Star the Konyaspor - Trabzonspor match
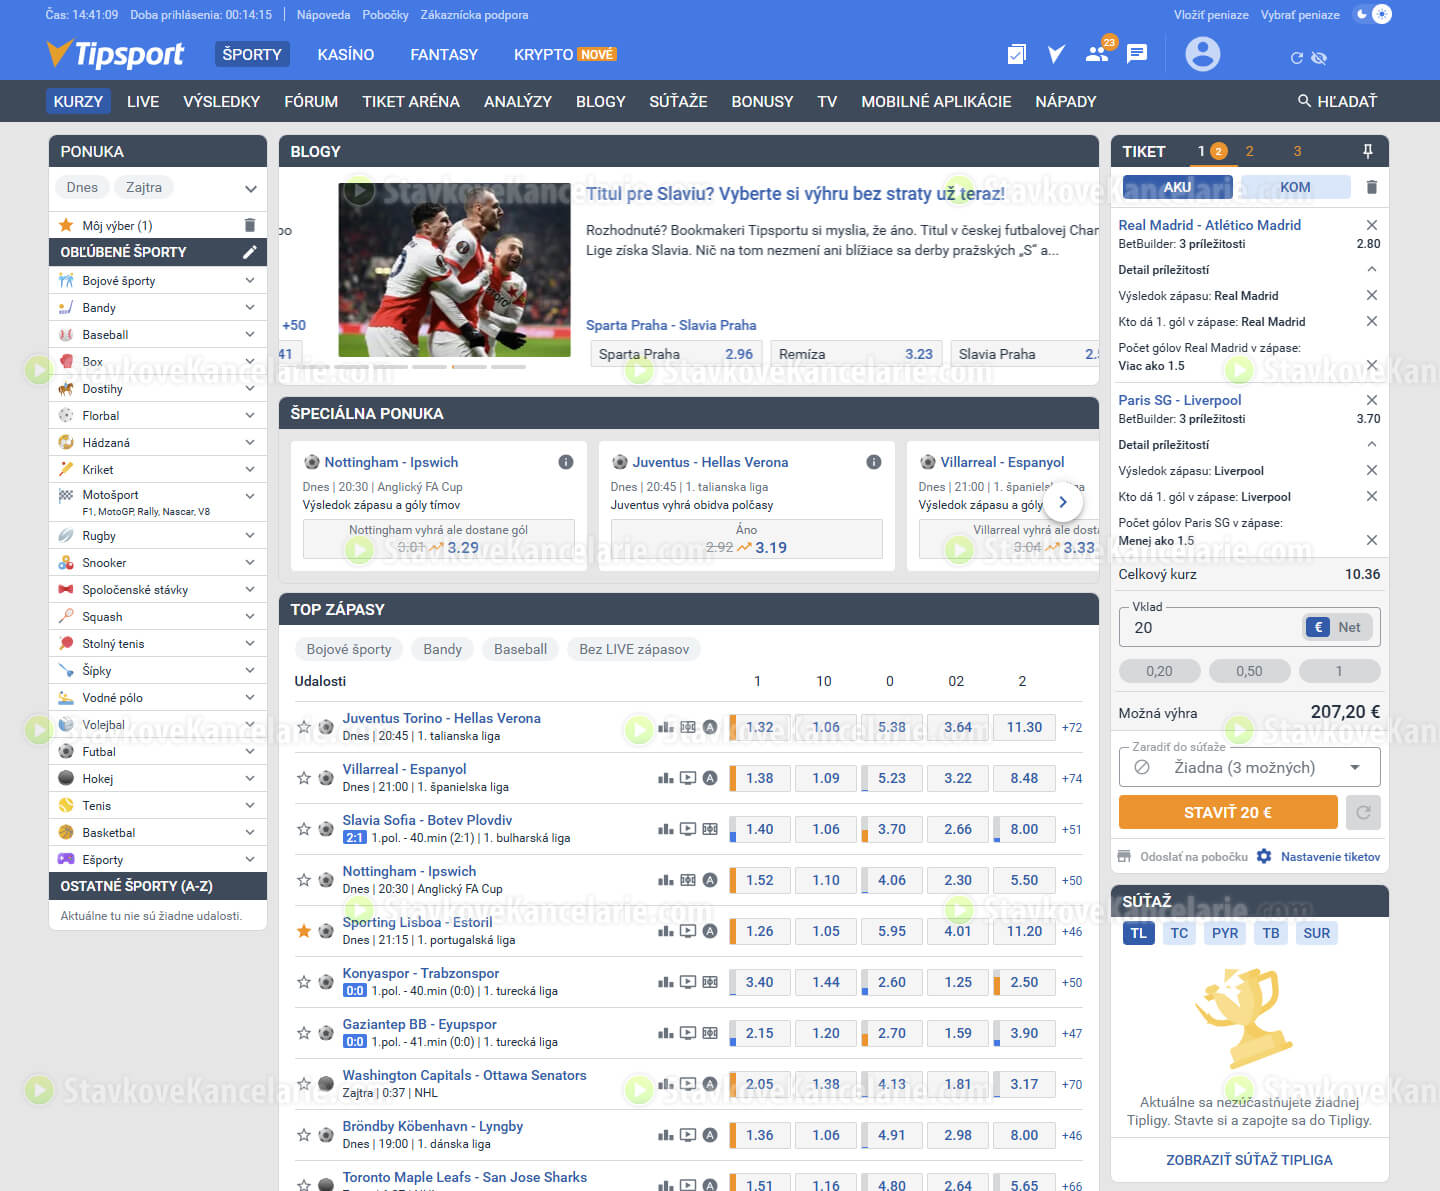Viewport: 1440px width, 1191px height. (304, 982)
